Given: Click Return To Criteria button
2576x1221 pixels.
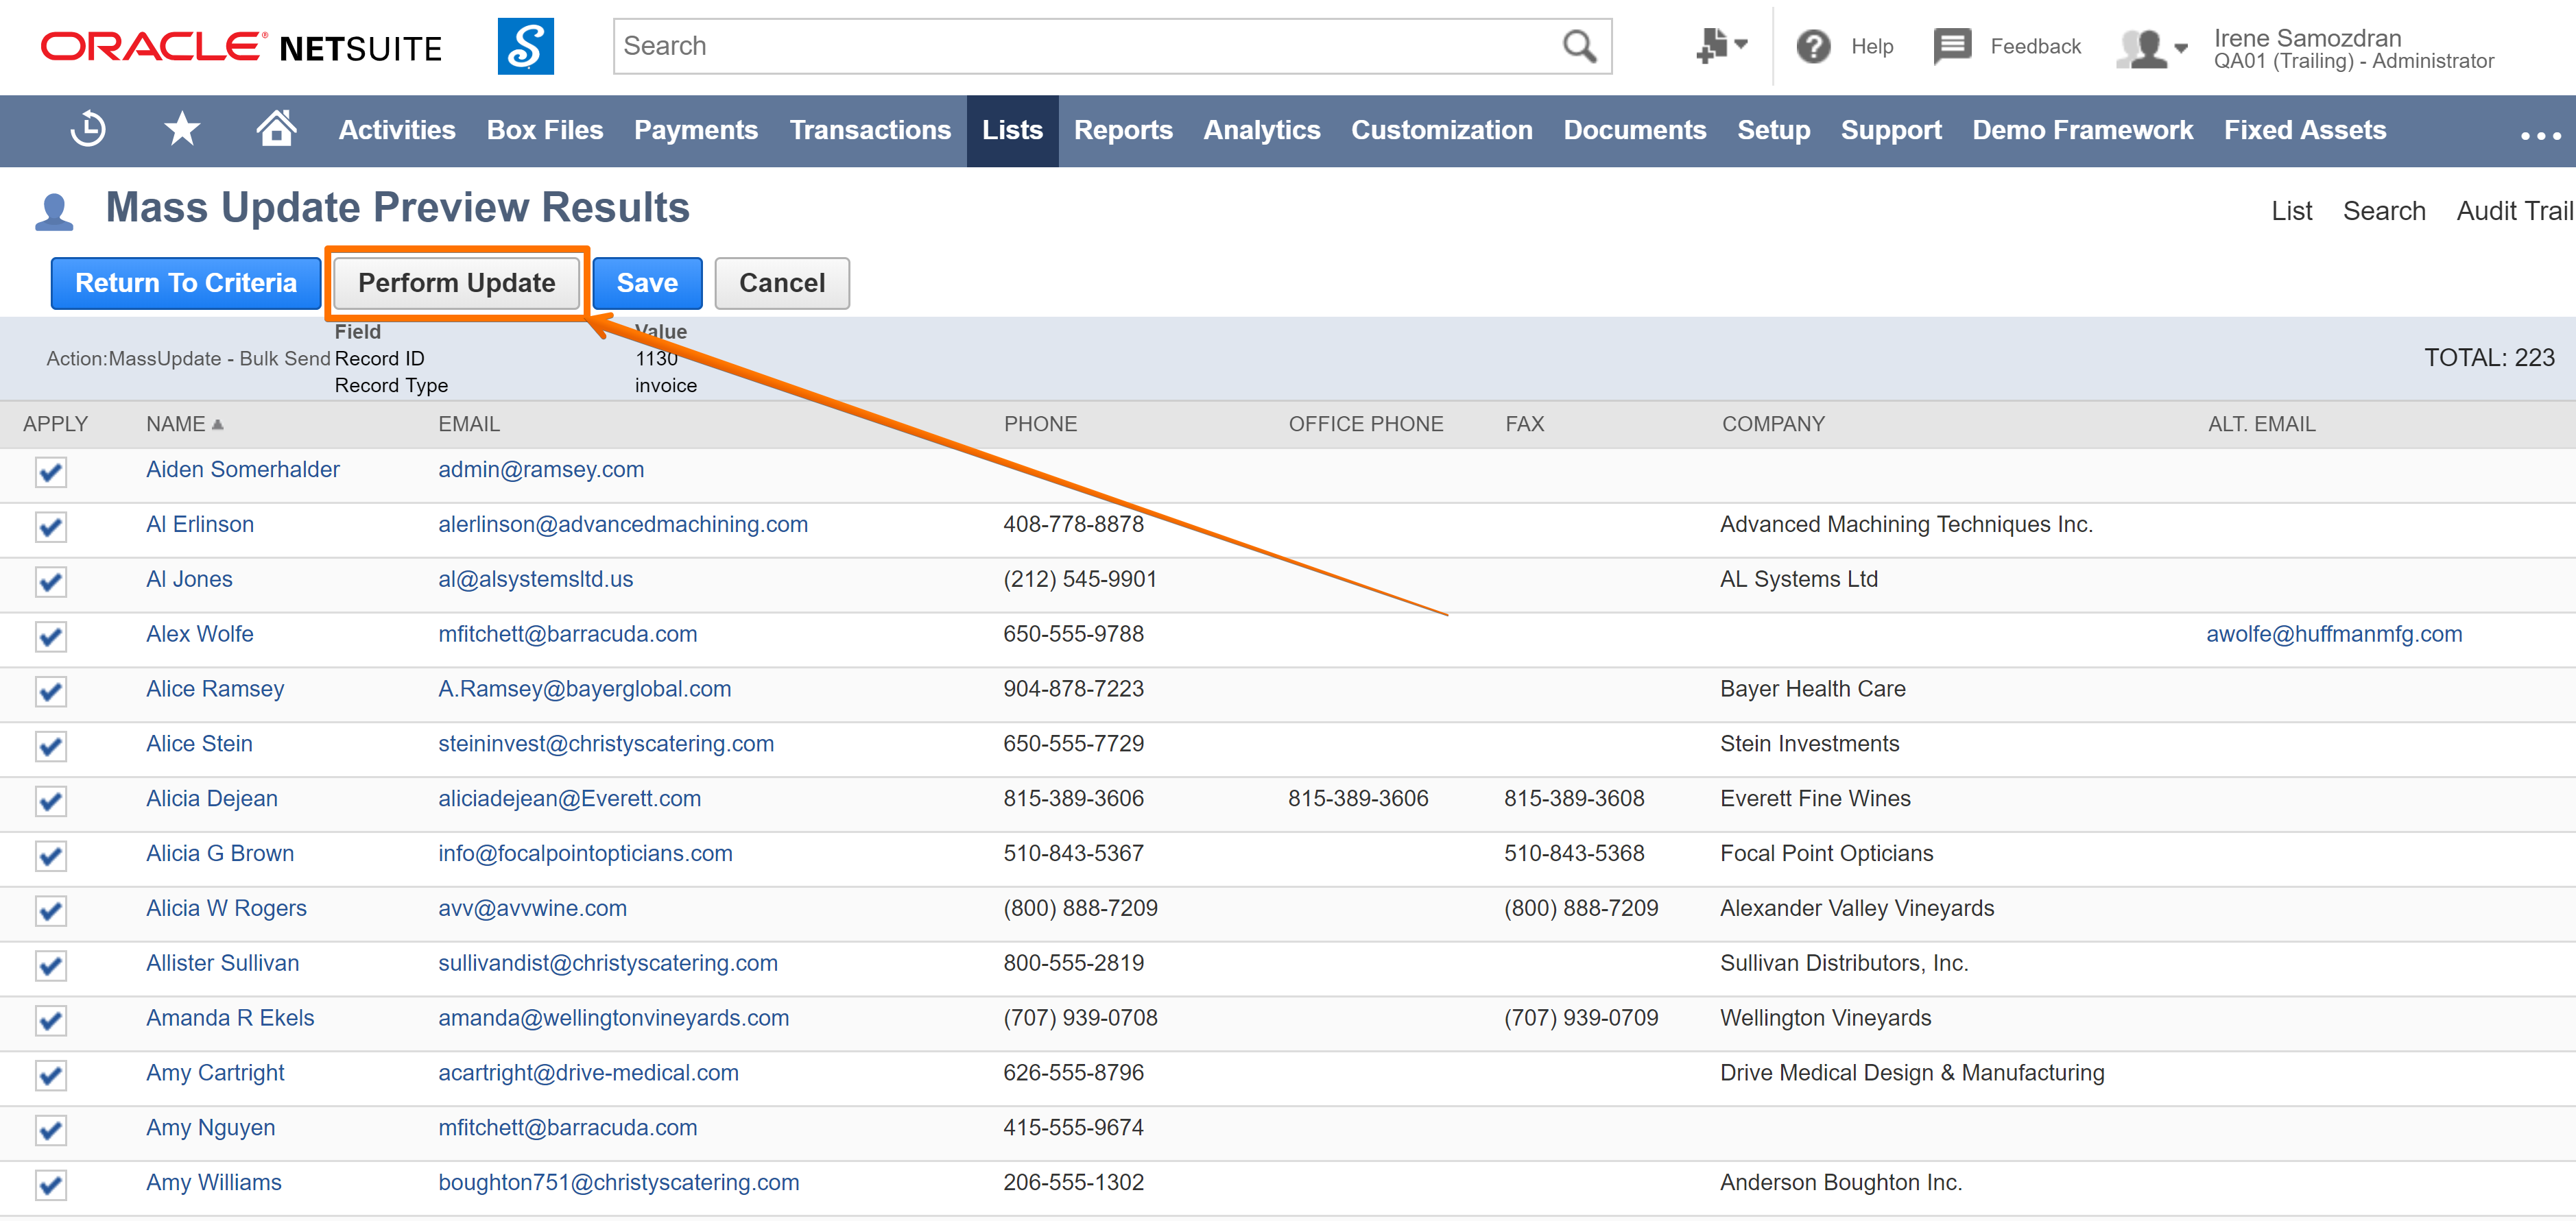Looking at the screenshot, I should coord(186,283).
